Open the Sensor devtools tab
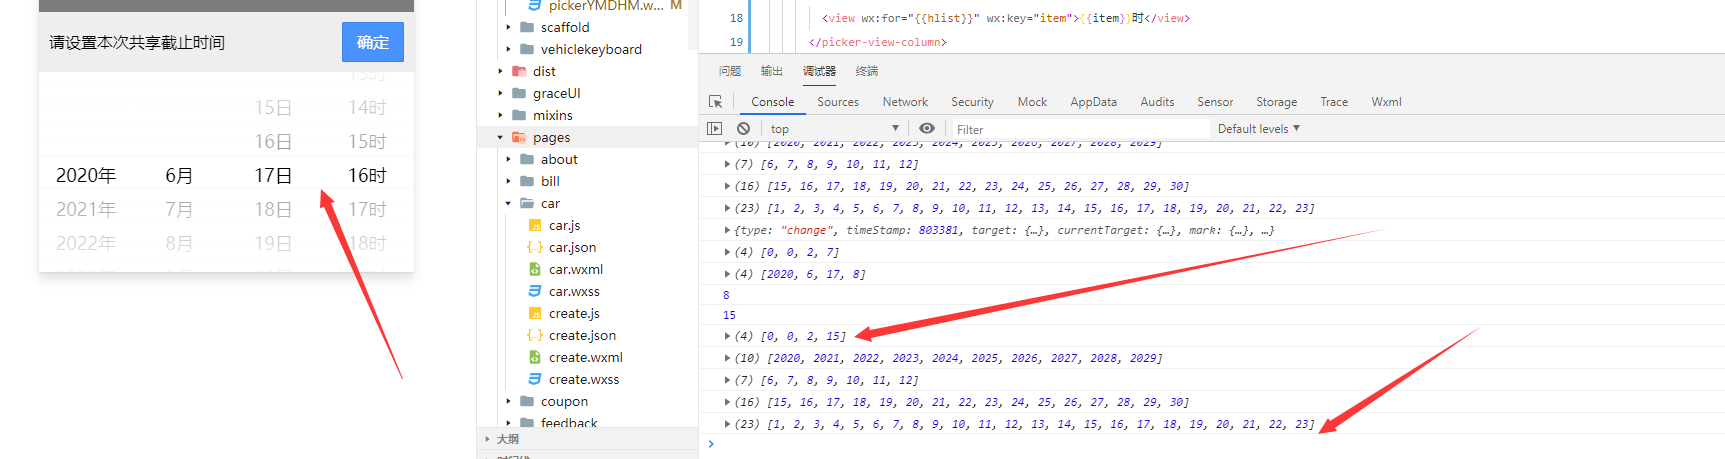1725x459 pixels. [x=1215, y=102]
